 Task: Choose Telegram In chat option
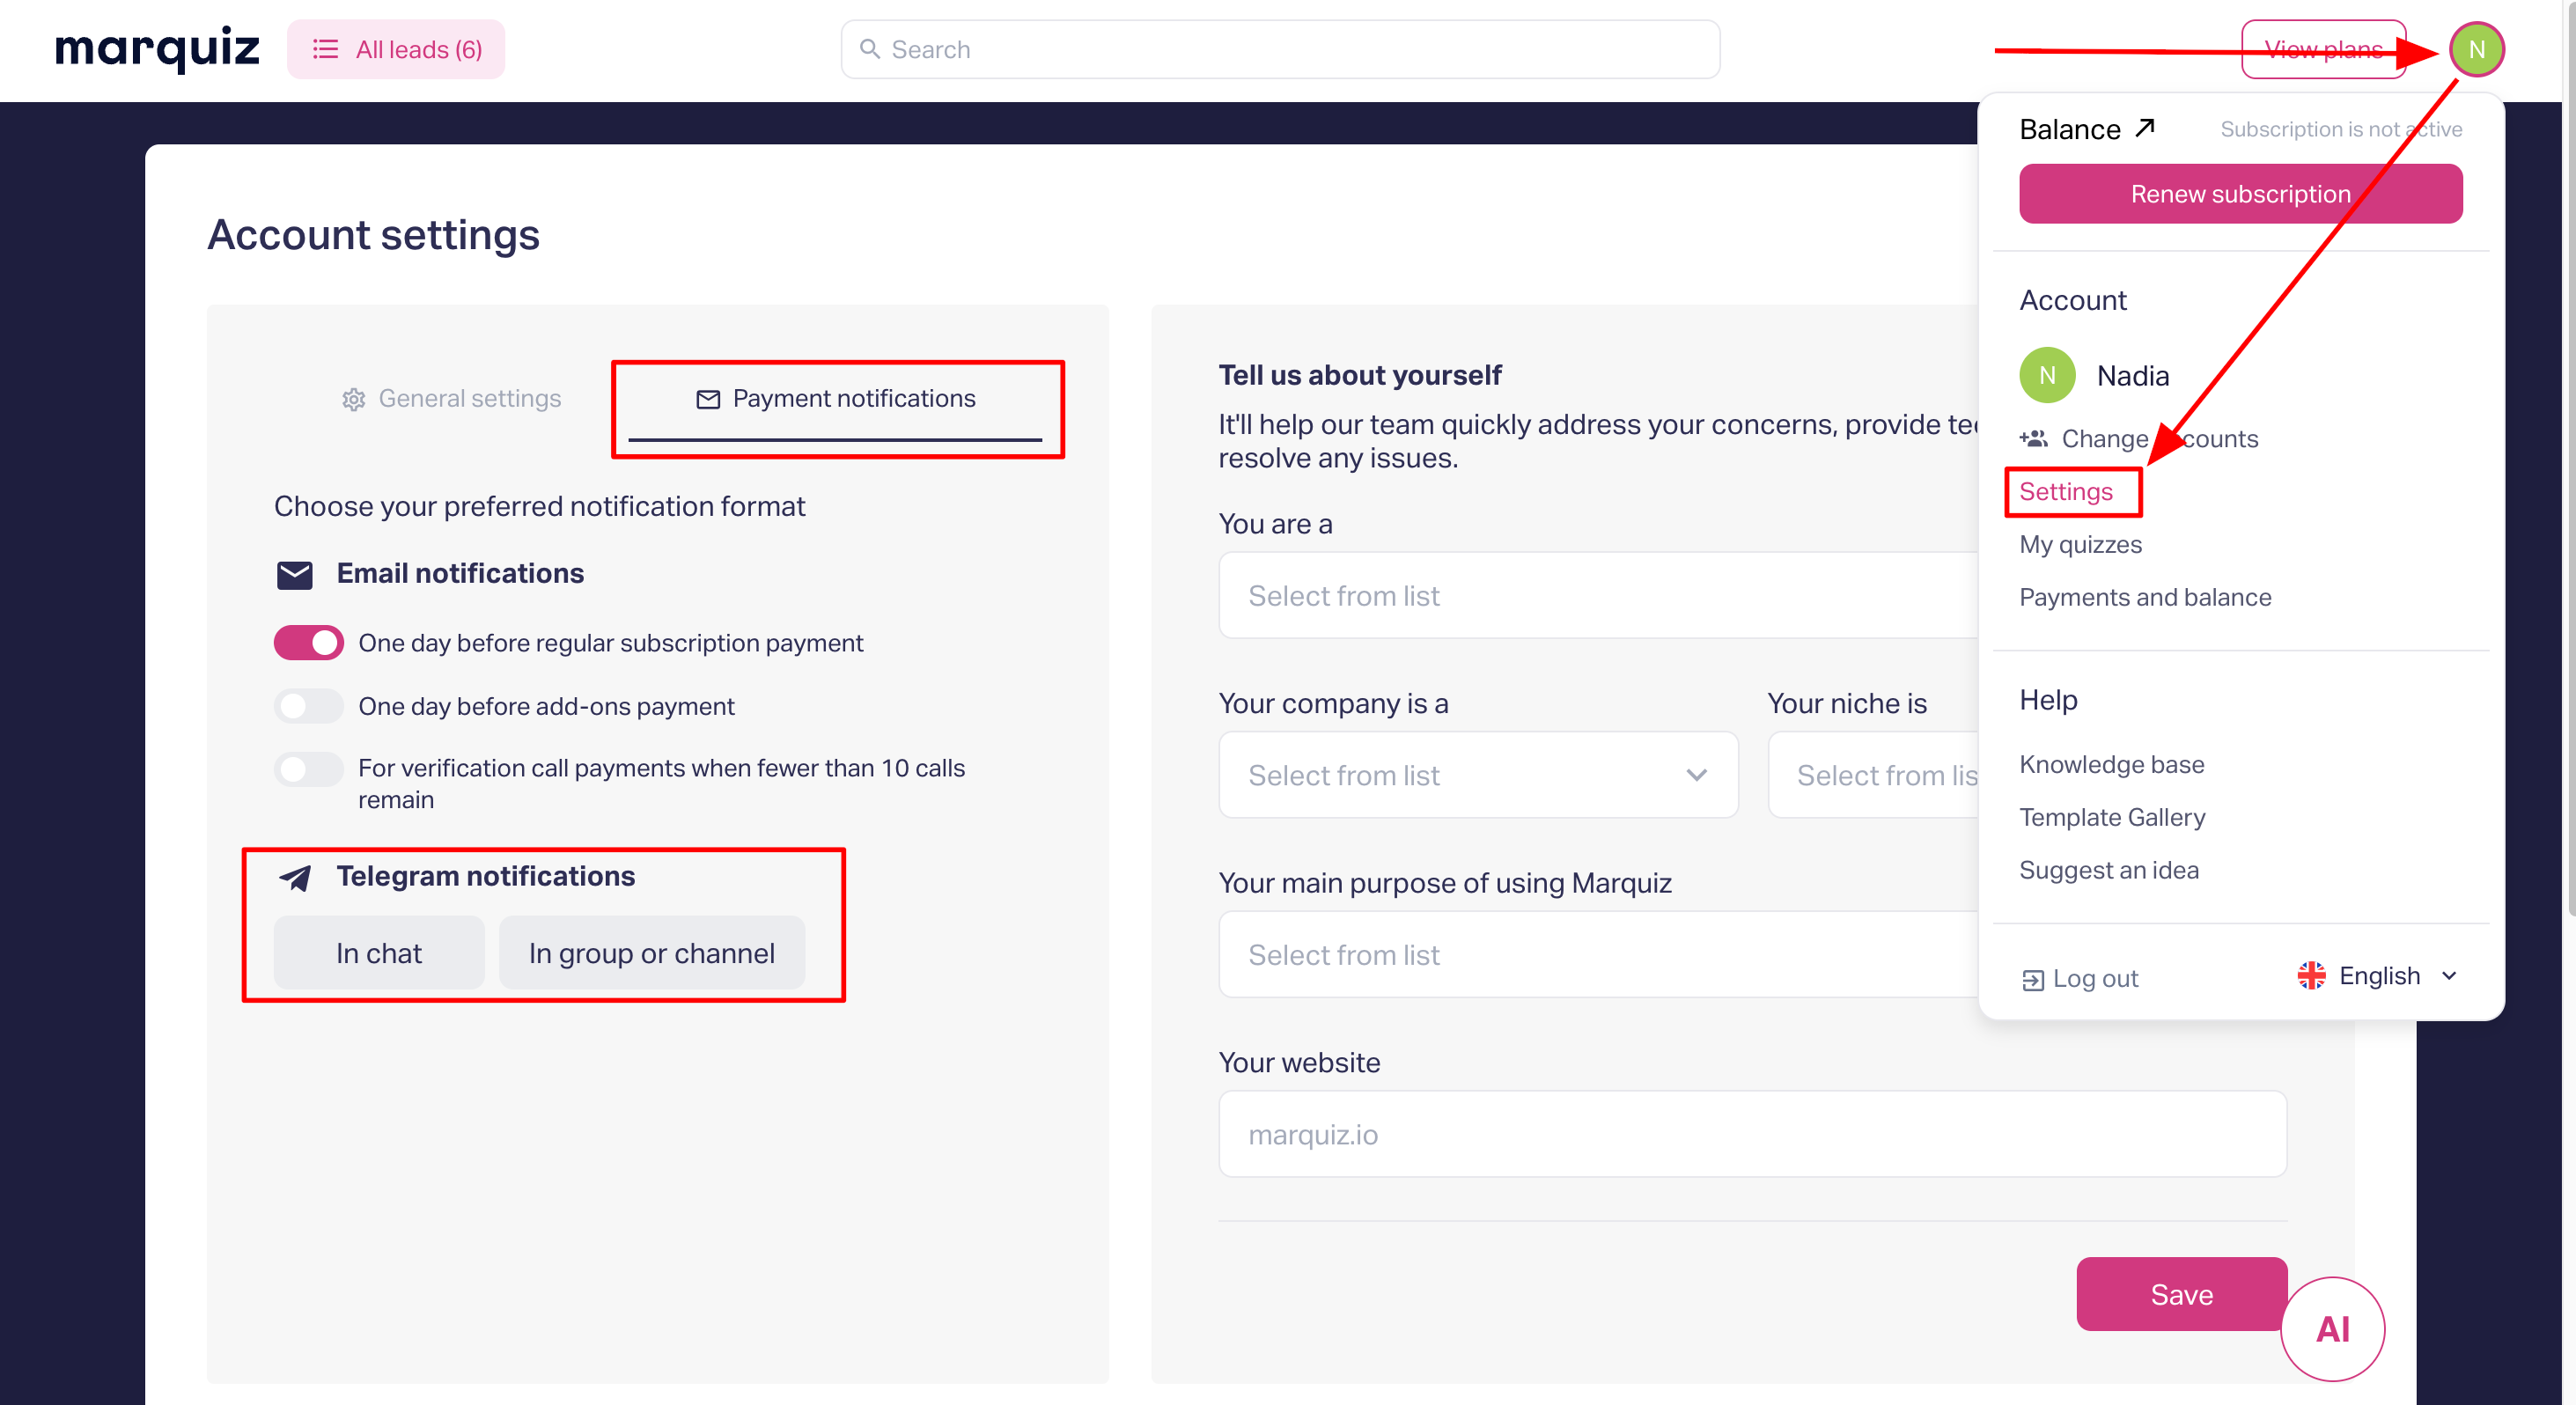(x=379, y=953)
